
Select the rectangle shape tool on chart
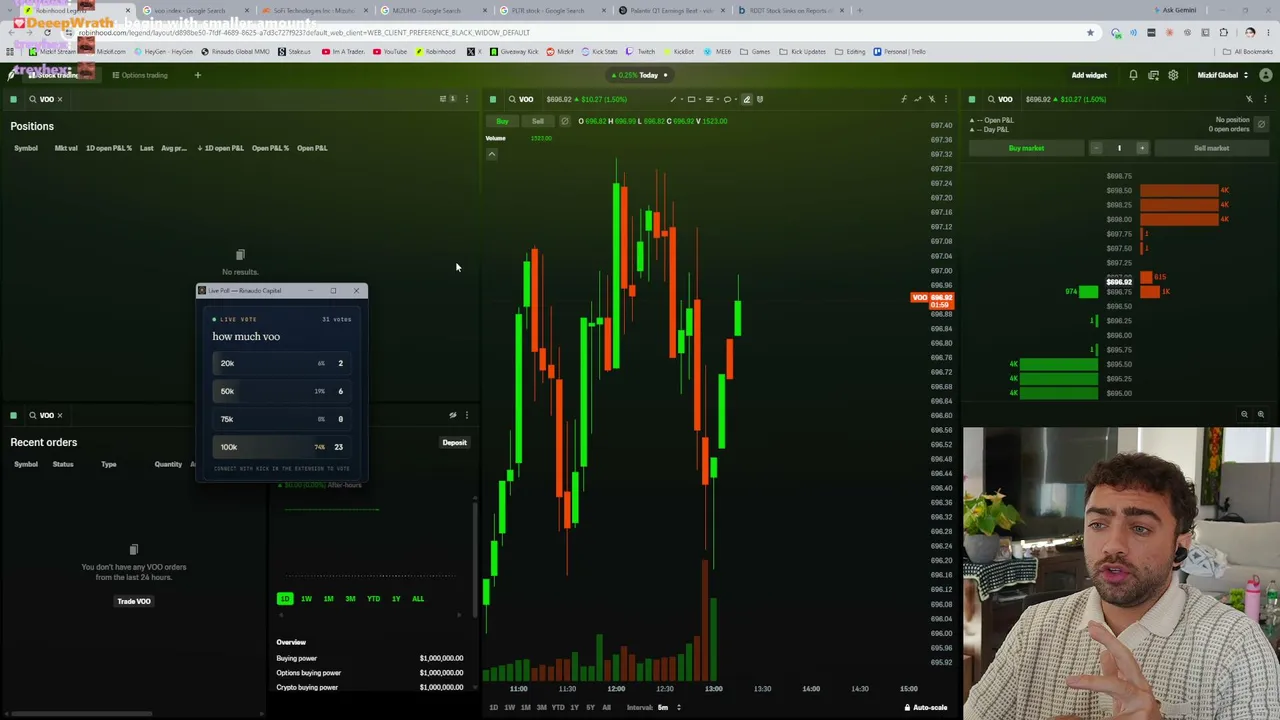pos(691,99)
